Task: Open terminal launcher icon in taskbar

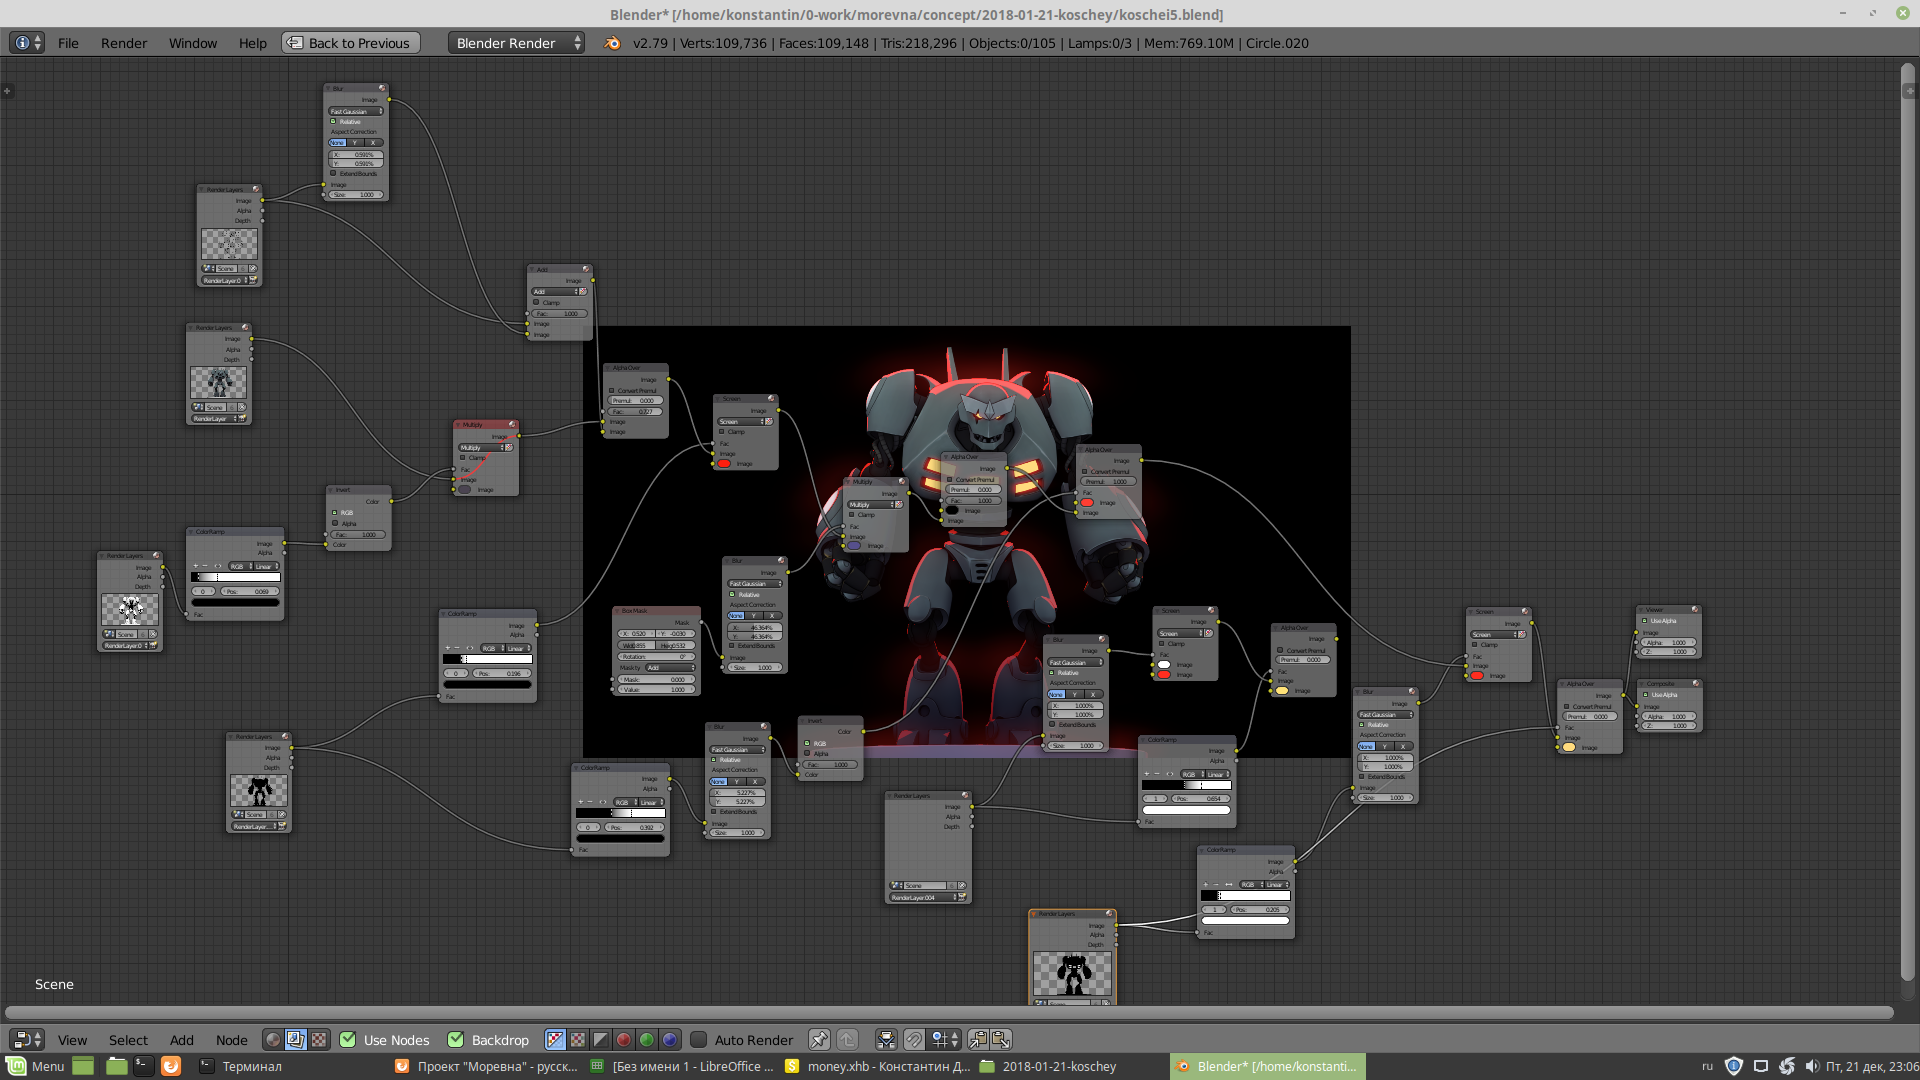Action: pyautogui.click(x=144, y=1066)
